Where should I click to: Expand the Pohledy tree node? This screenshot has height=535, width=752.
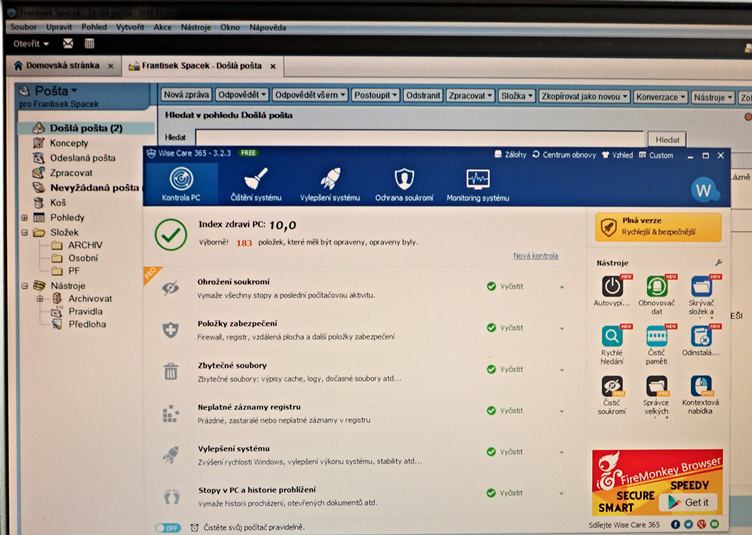click(24, 218)
